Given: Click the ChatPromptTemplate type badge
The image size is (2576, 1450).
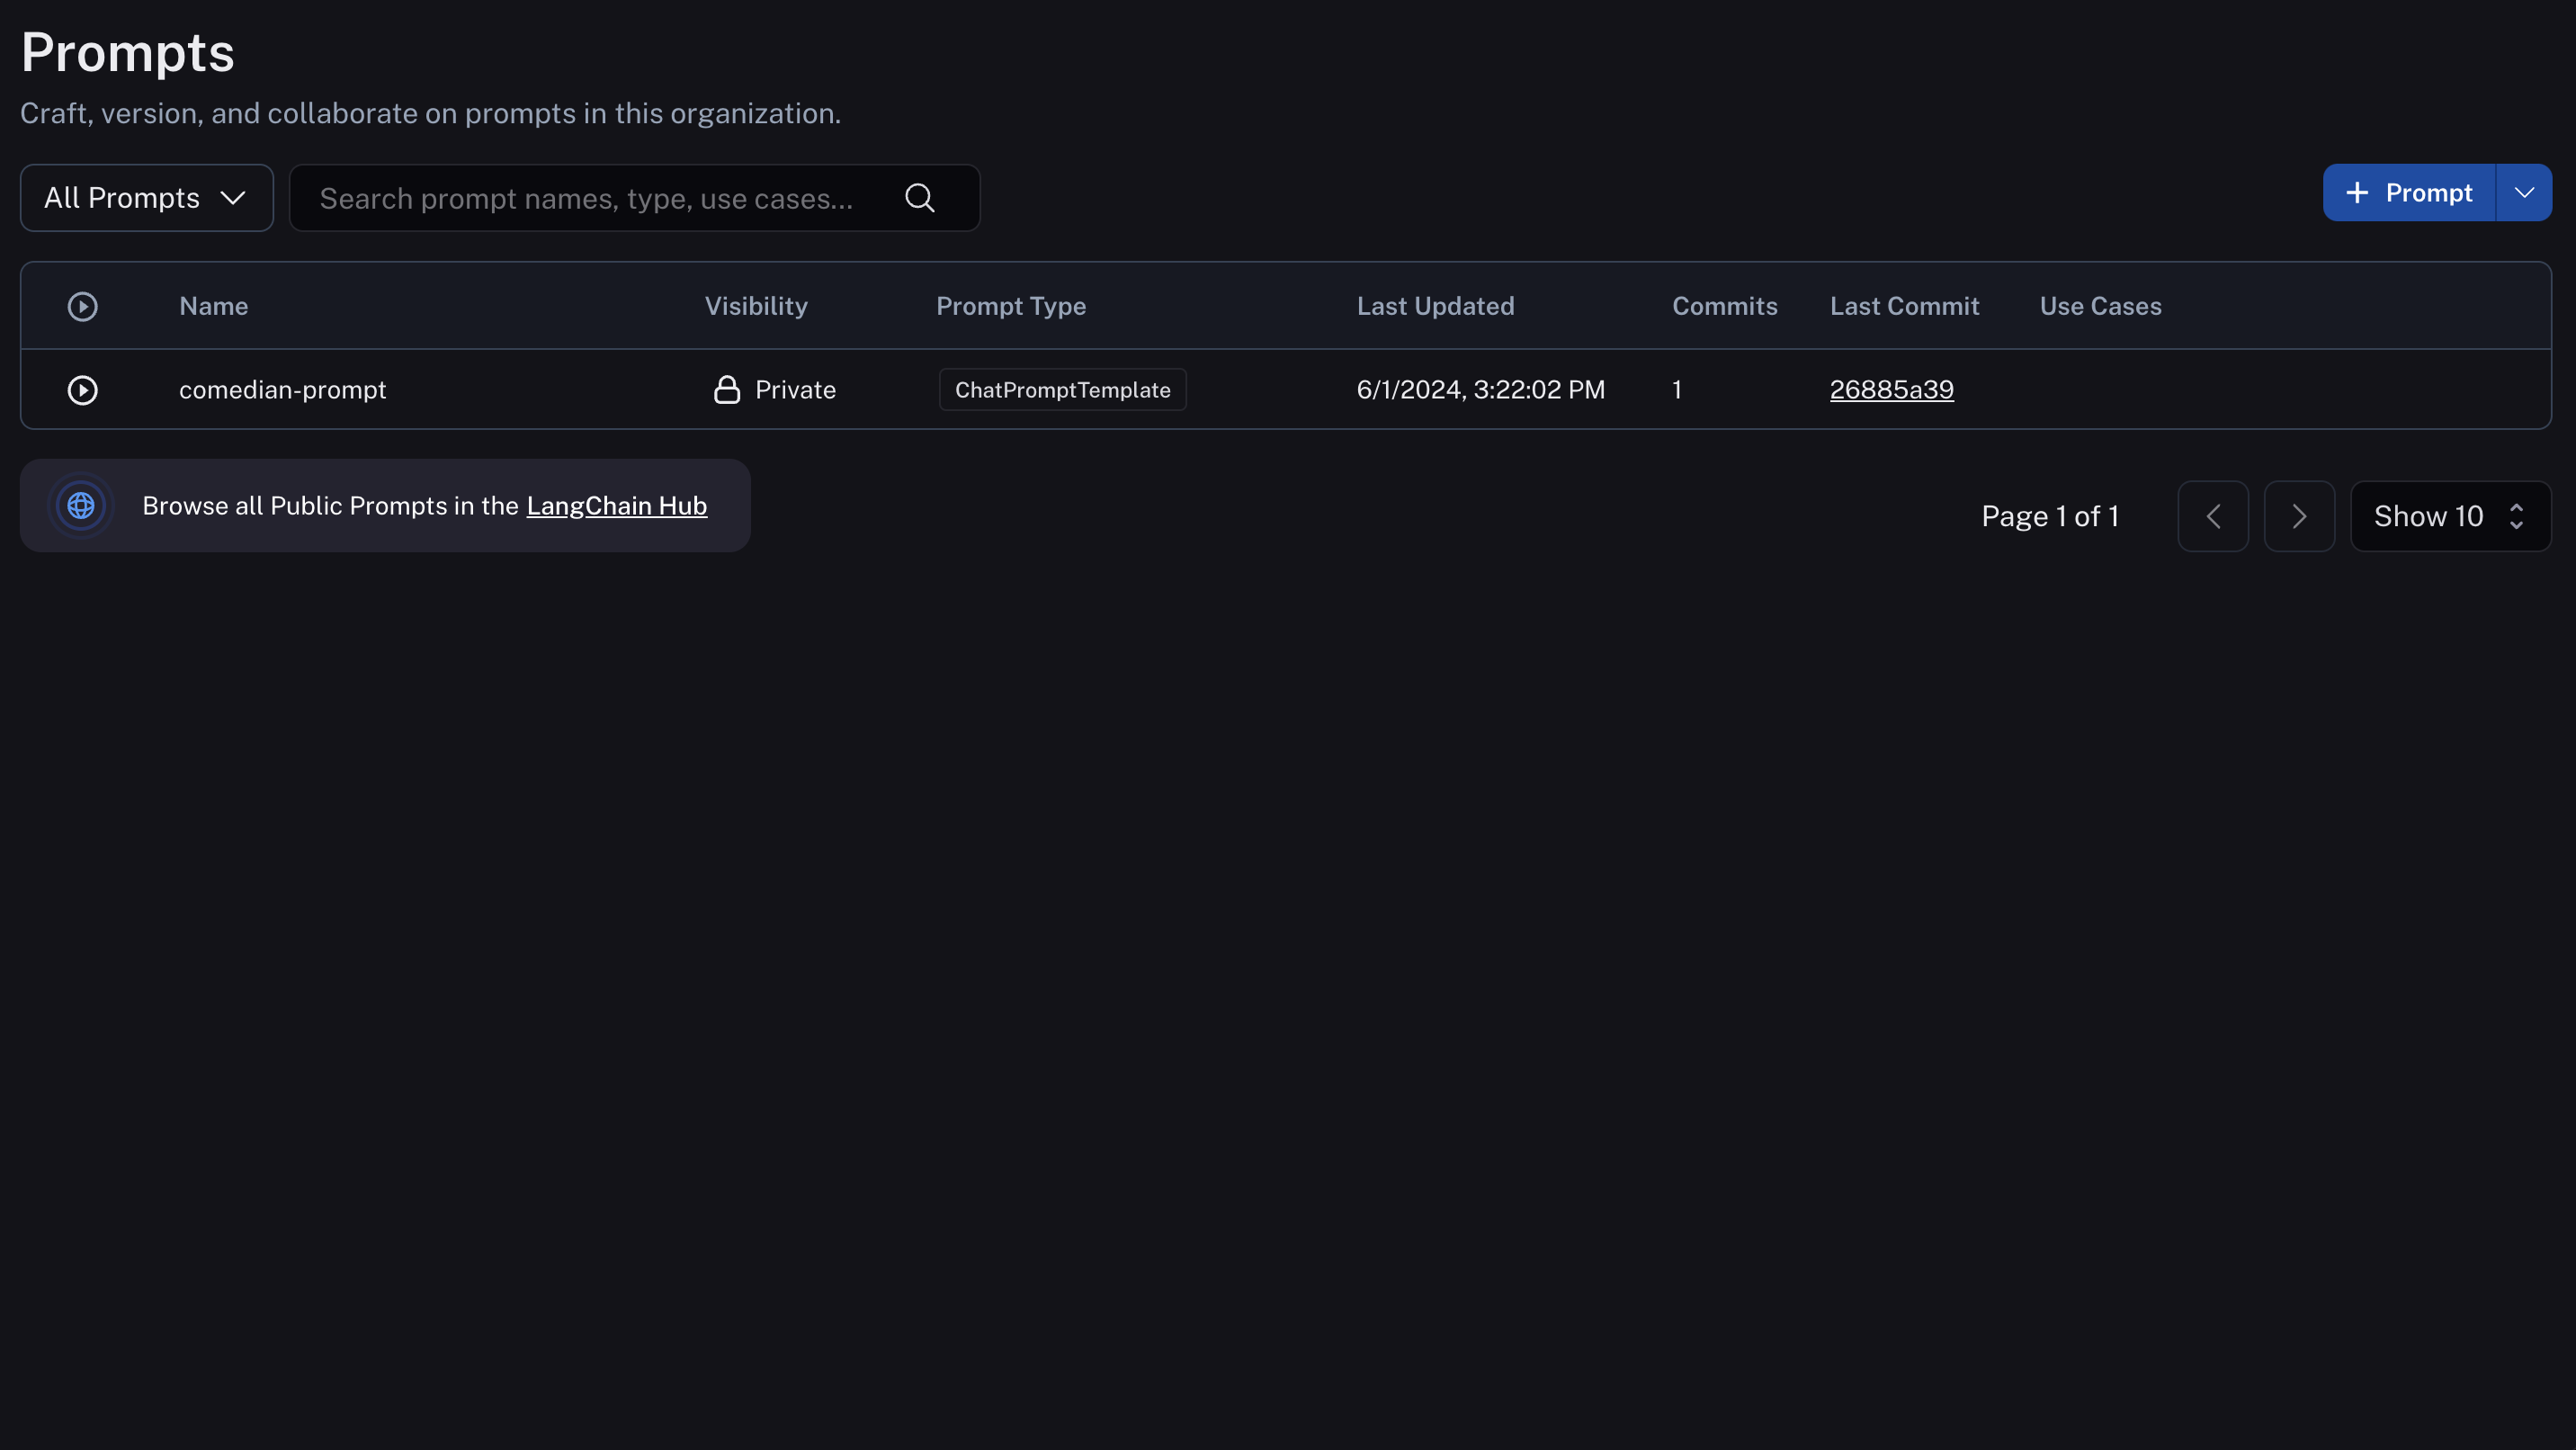Looking at the screenshot, I should pos(1062,390).
